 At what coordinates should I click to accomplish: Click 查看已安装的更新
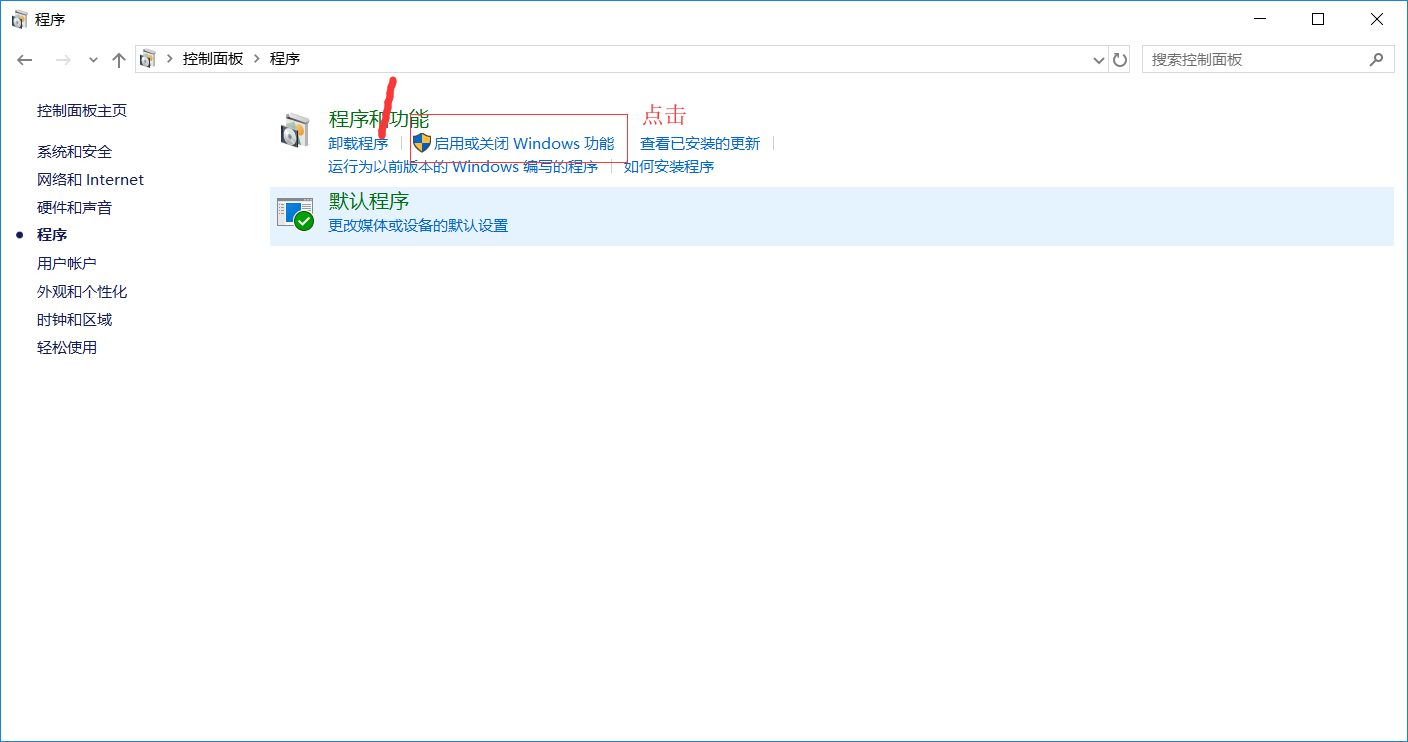click(700, 144)
